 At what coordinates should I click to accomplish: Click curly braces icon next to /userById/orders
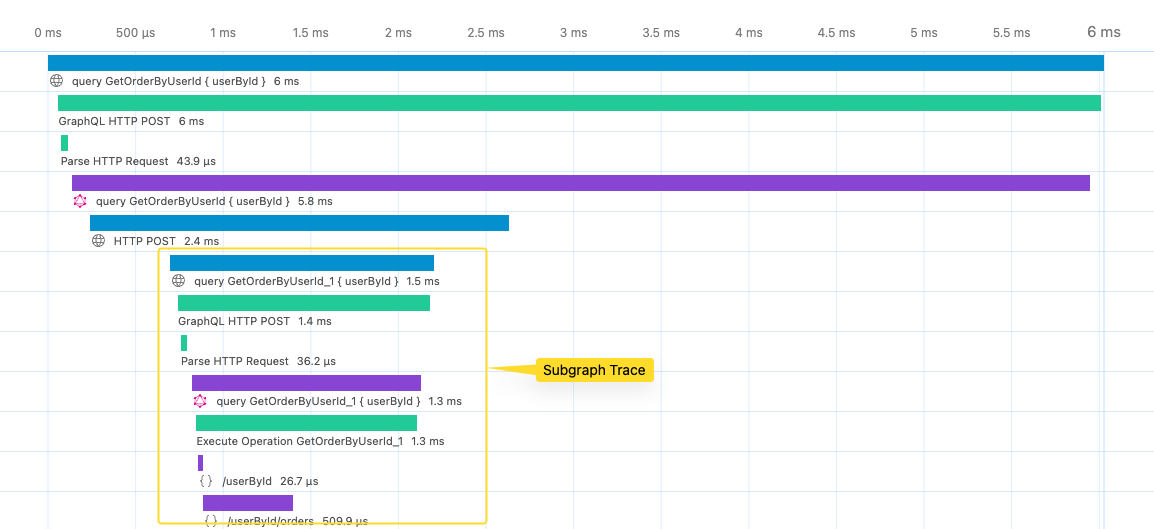click(x=210, y=520)
